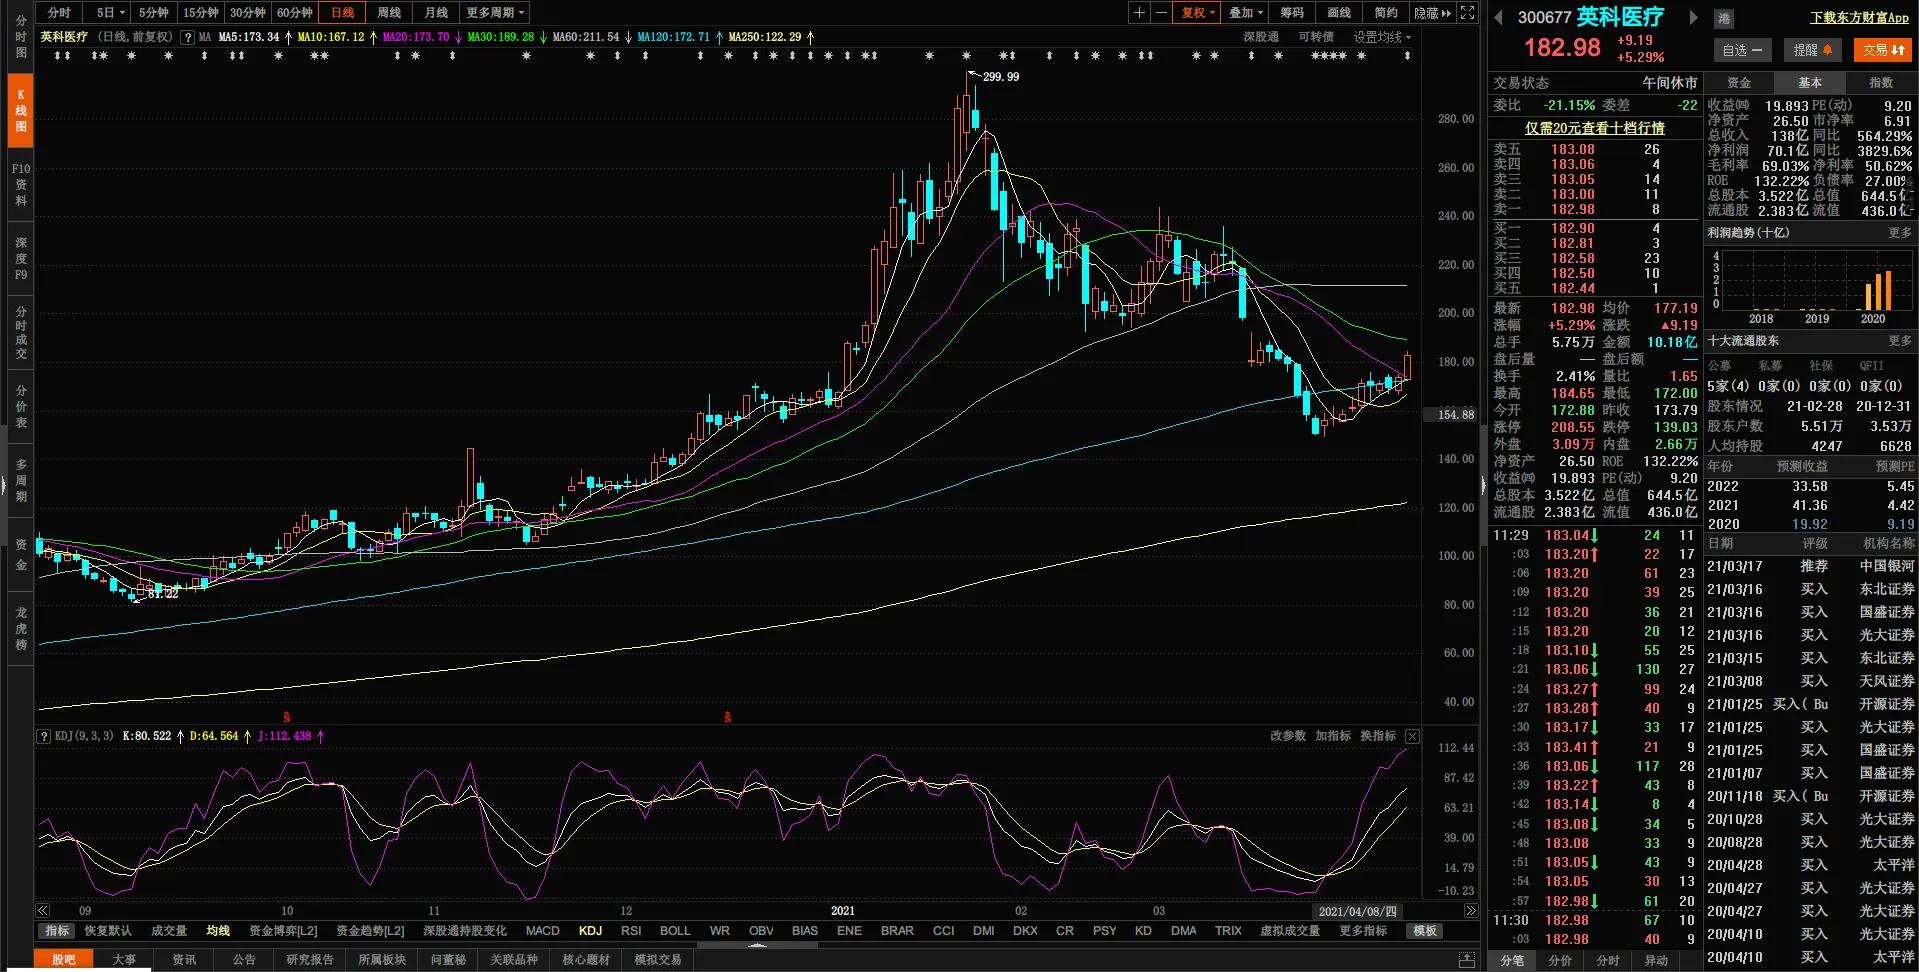The height and width of the screenshot is (972, 1919).
Task: Open 资金 sidebar item
Action: [21, 555]
